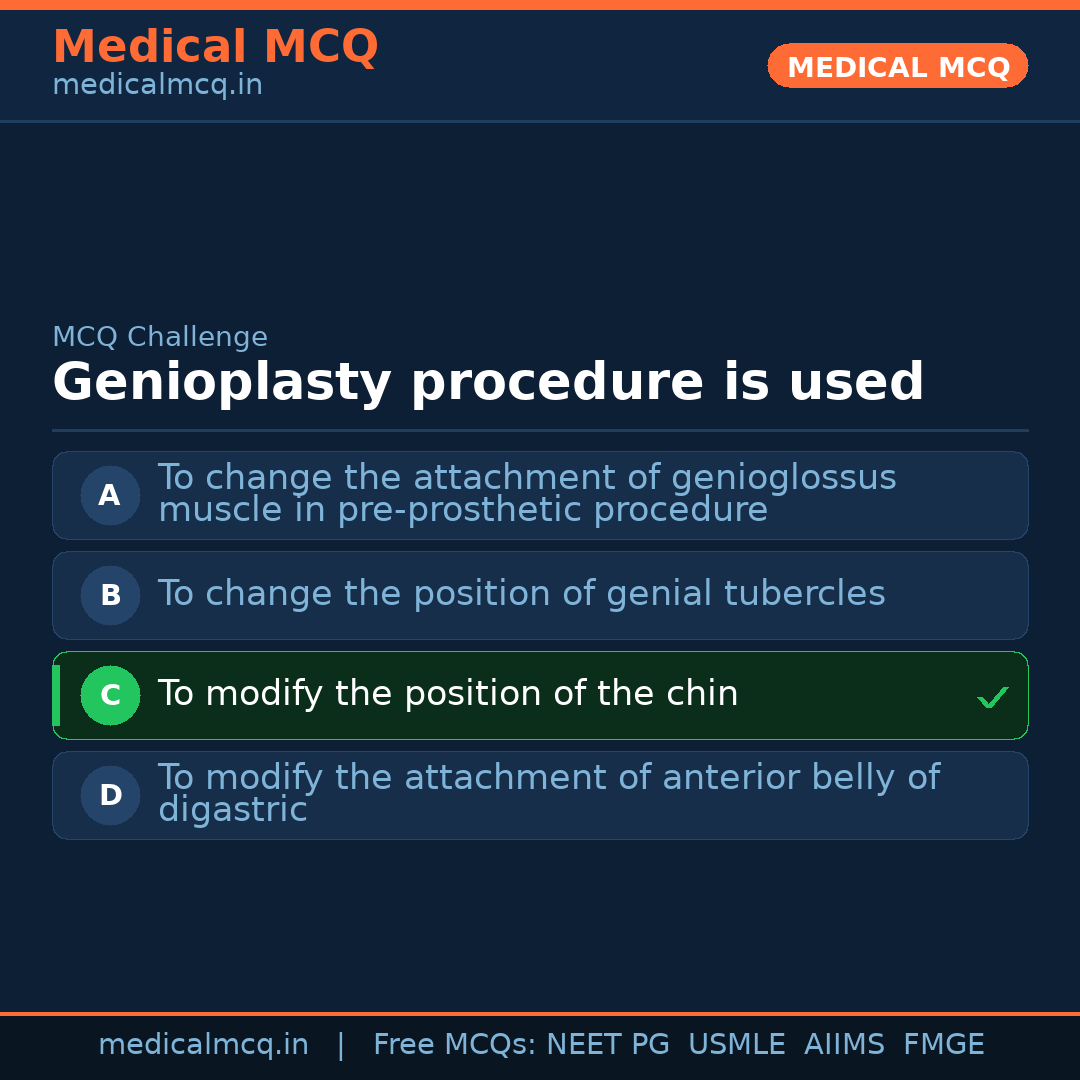The width and height of the screenshot is (1080, 1080).
Task: Choose answer 'To modify the position of the chin'
Action: point(448,694)
